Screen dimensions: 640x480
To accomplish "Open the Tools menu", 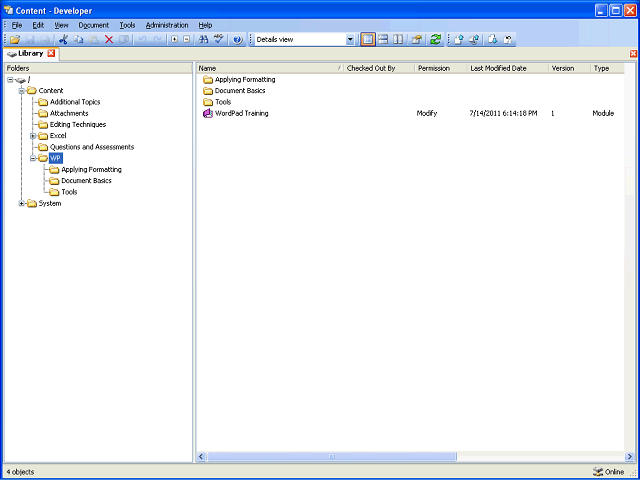I will (127, 25).
